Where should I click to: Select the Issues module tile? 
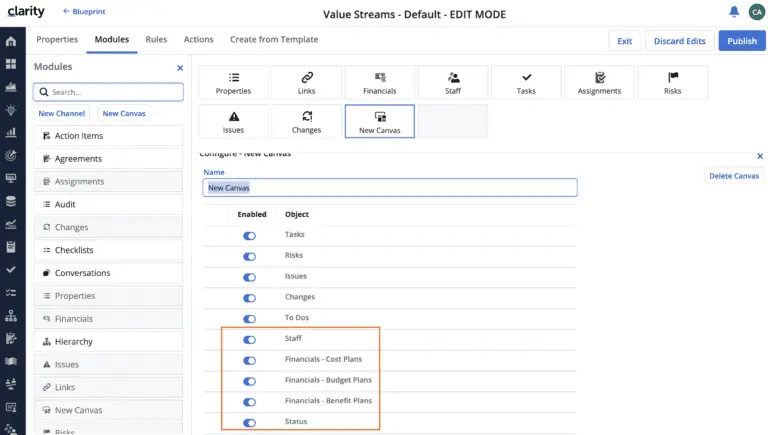pos(233,121)
